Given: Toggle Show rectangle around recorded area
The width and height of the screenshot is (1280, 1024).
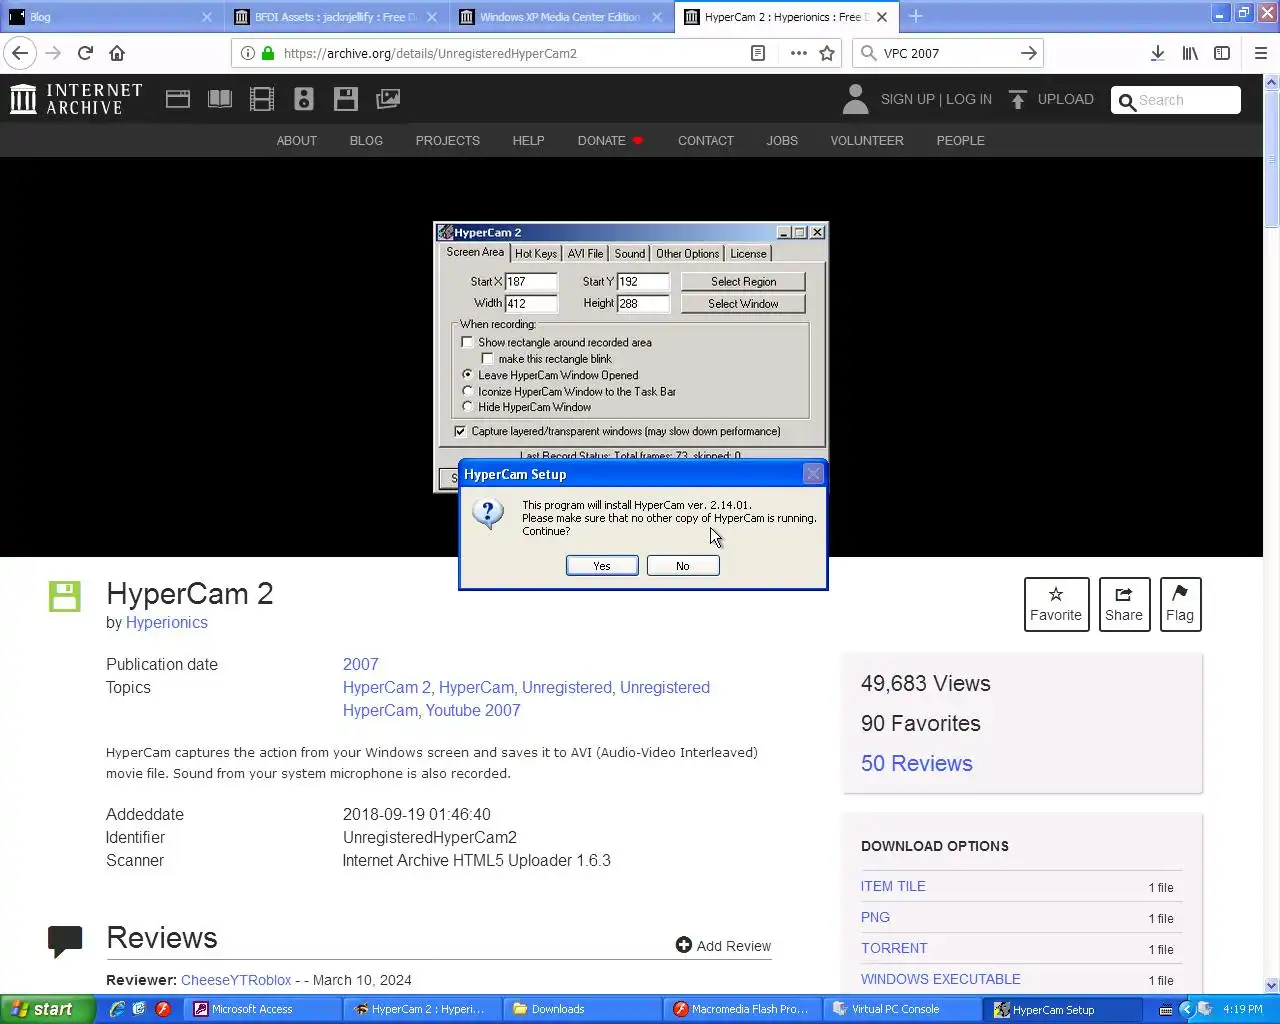Looking at the screenshot, I should pyautogui.click(x=467, y=342).
